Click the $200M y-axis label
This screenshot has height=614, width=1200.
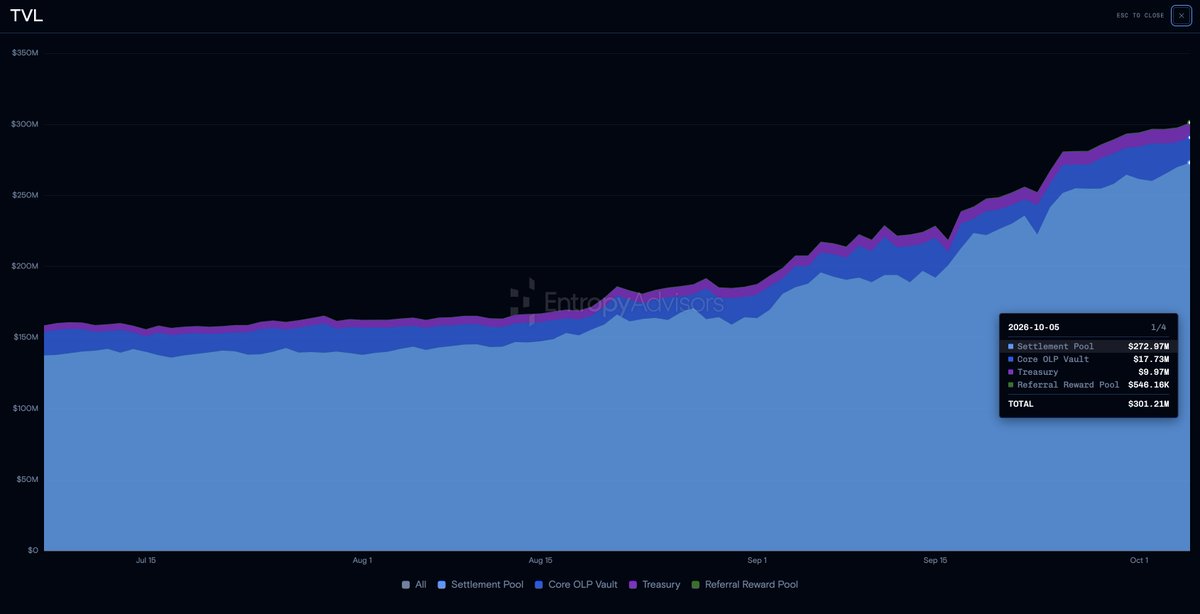[25, 266]
